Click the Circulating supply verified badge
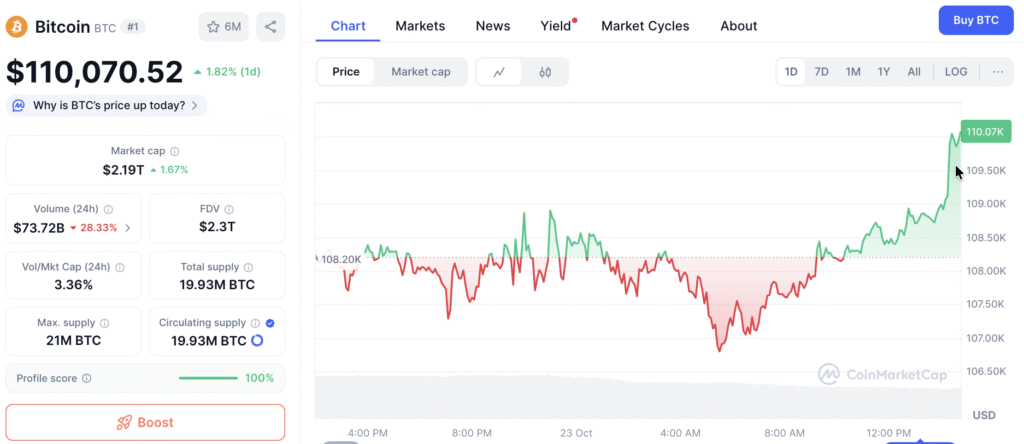The height and width of the screenshot is (444, 1024). pyautogui.click(x=270, y=323)
